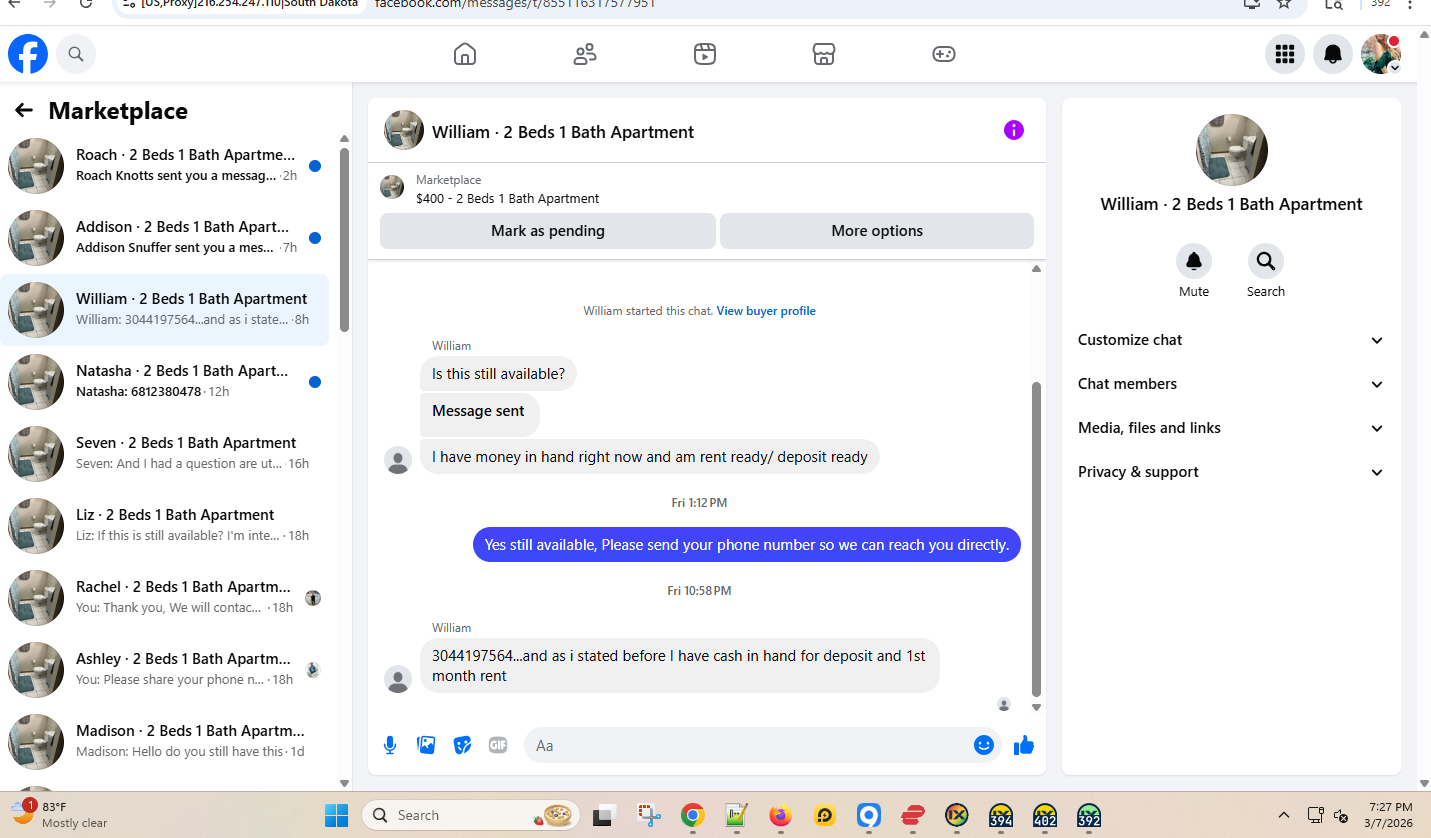Screen dimensions: 1431x838
Task: Expand the Privacy & support section
Action: [1232, 472]
